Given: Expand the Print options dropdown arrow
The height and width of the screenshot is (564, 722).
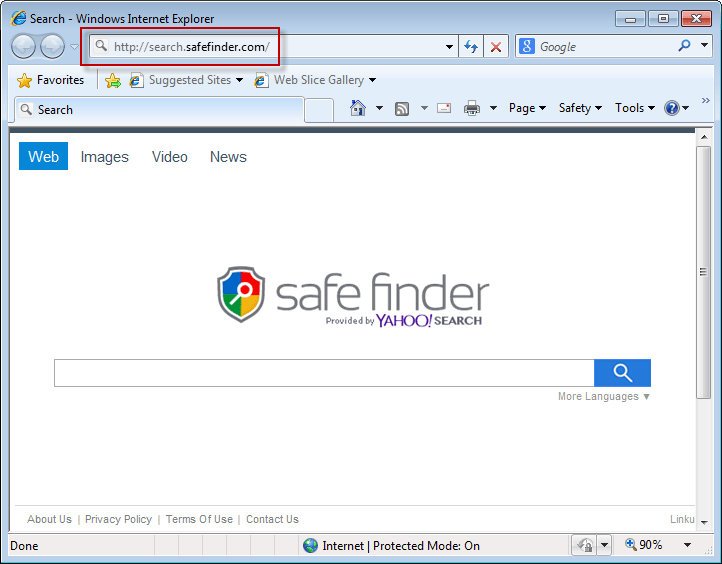Looking at the screenshot, I should [x=493, y=108].
